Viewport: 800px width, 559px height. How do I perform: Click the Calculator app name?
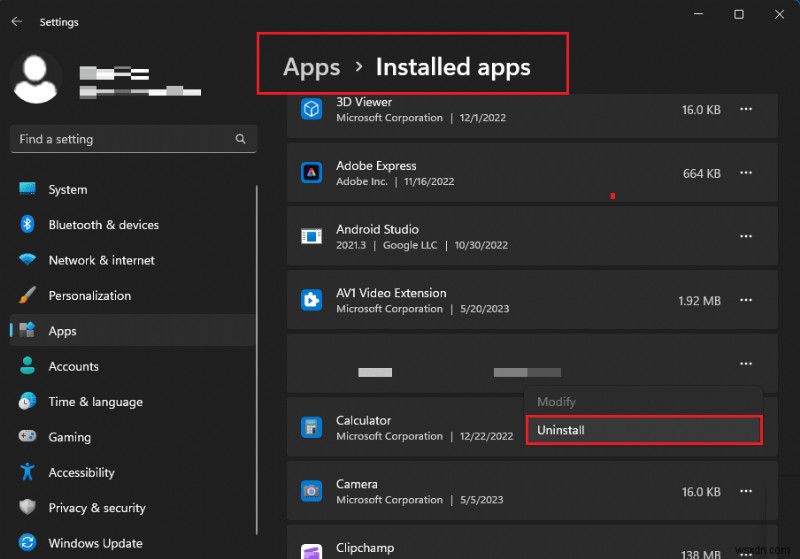tap(363, 421)
